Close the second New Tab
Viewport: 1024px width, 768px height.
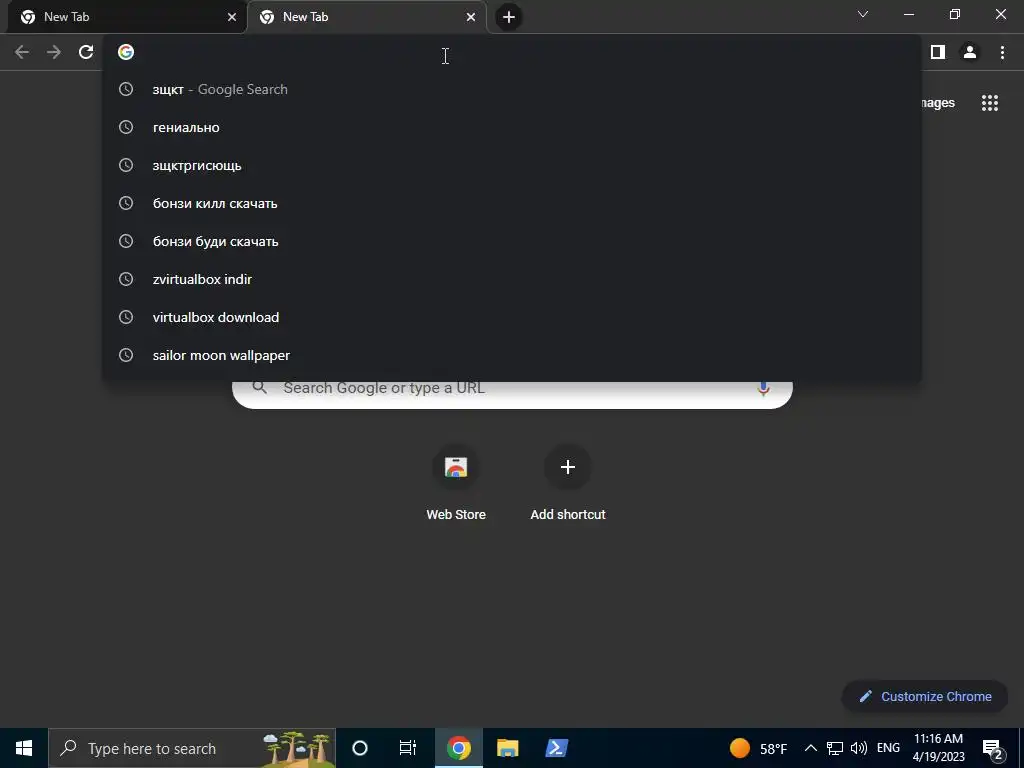coord(471,17)
